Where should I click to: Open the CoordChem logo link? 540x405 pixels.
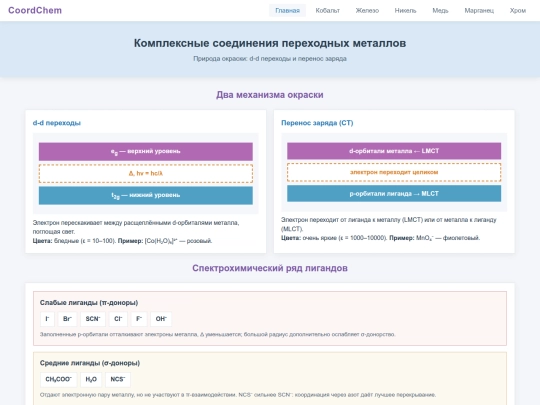pyautogui.click(x=35, y=10)
